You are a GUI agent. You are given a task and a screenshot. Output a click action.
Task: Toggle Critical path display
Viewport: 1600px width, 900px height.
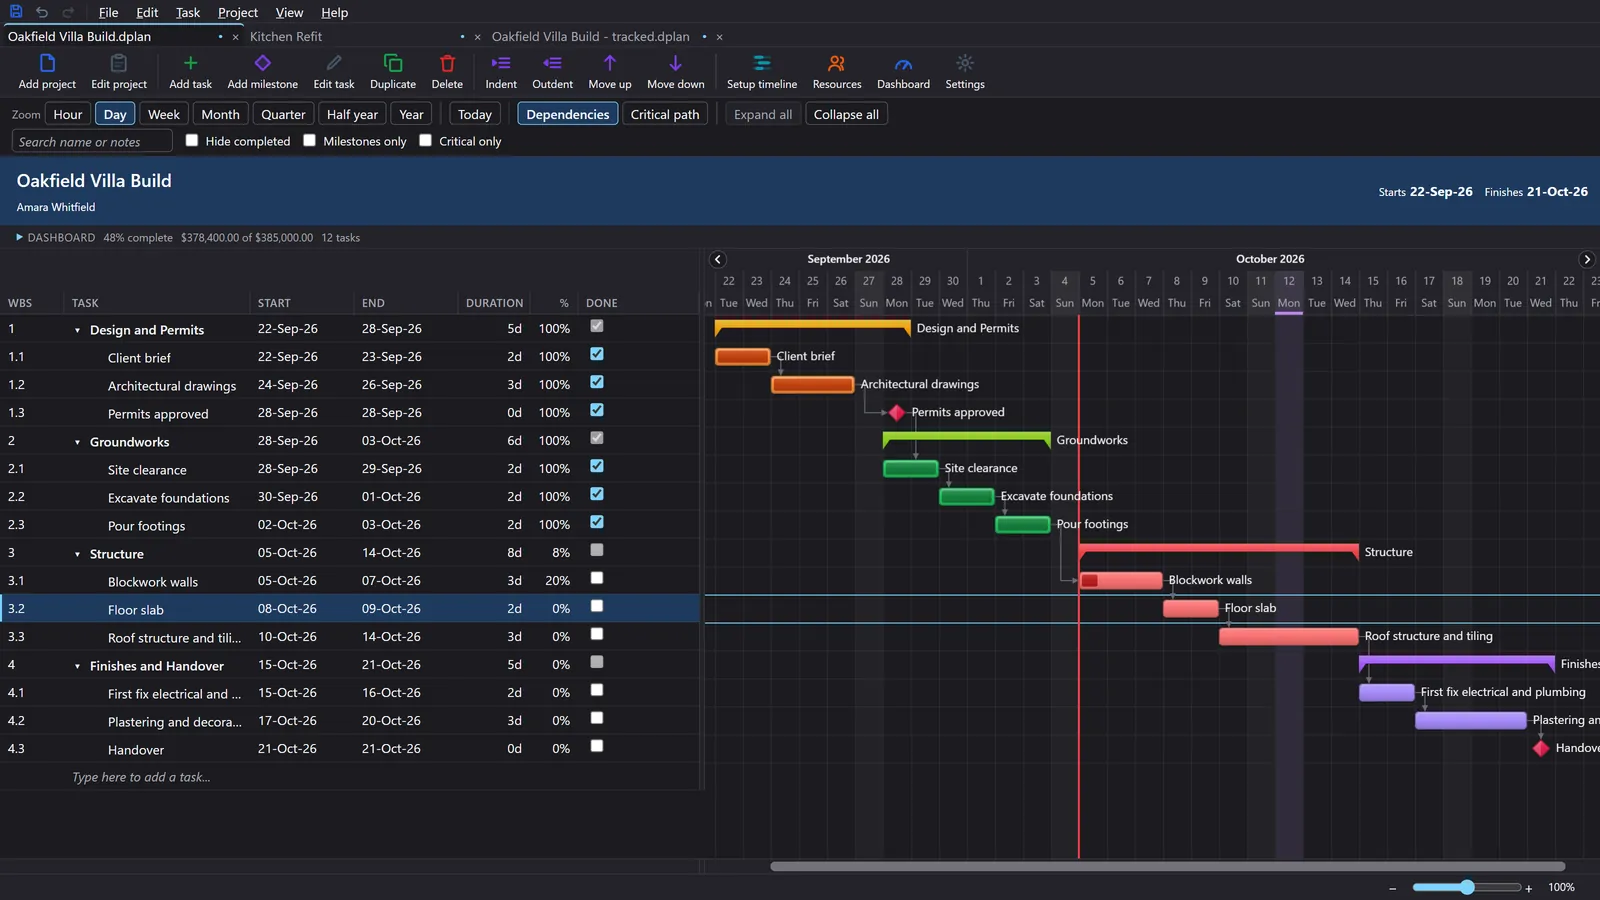coord(665,114)
